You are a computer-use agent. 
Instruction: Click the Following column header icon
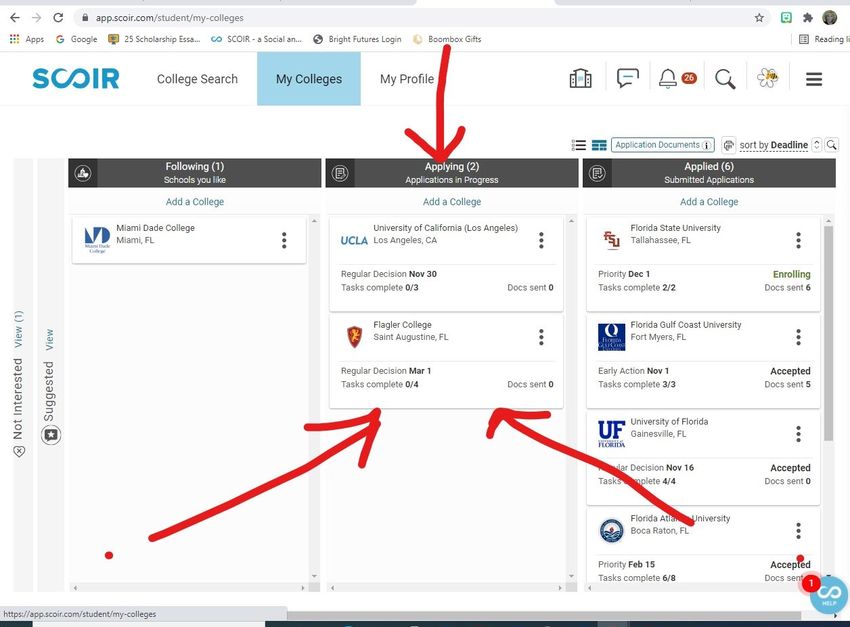[x=83, y=173]
